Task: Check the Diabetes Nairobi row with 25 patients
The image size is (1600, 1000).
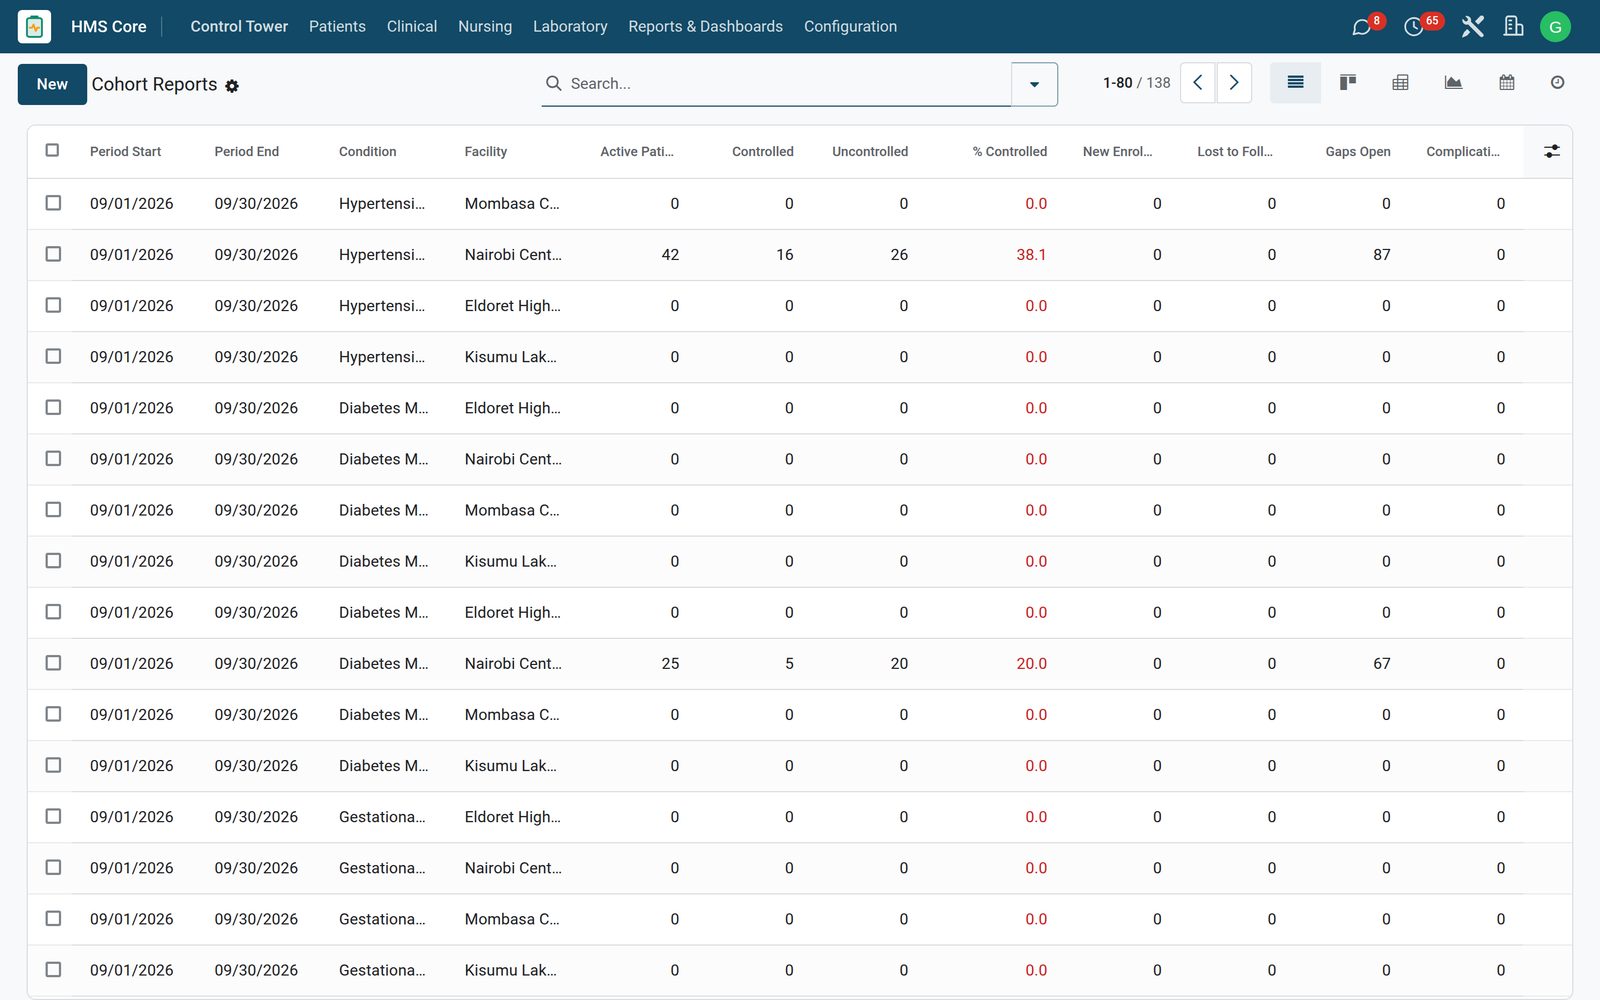Action: pyautogui.click(x=53, y=663)
